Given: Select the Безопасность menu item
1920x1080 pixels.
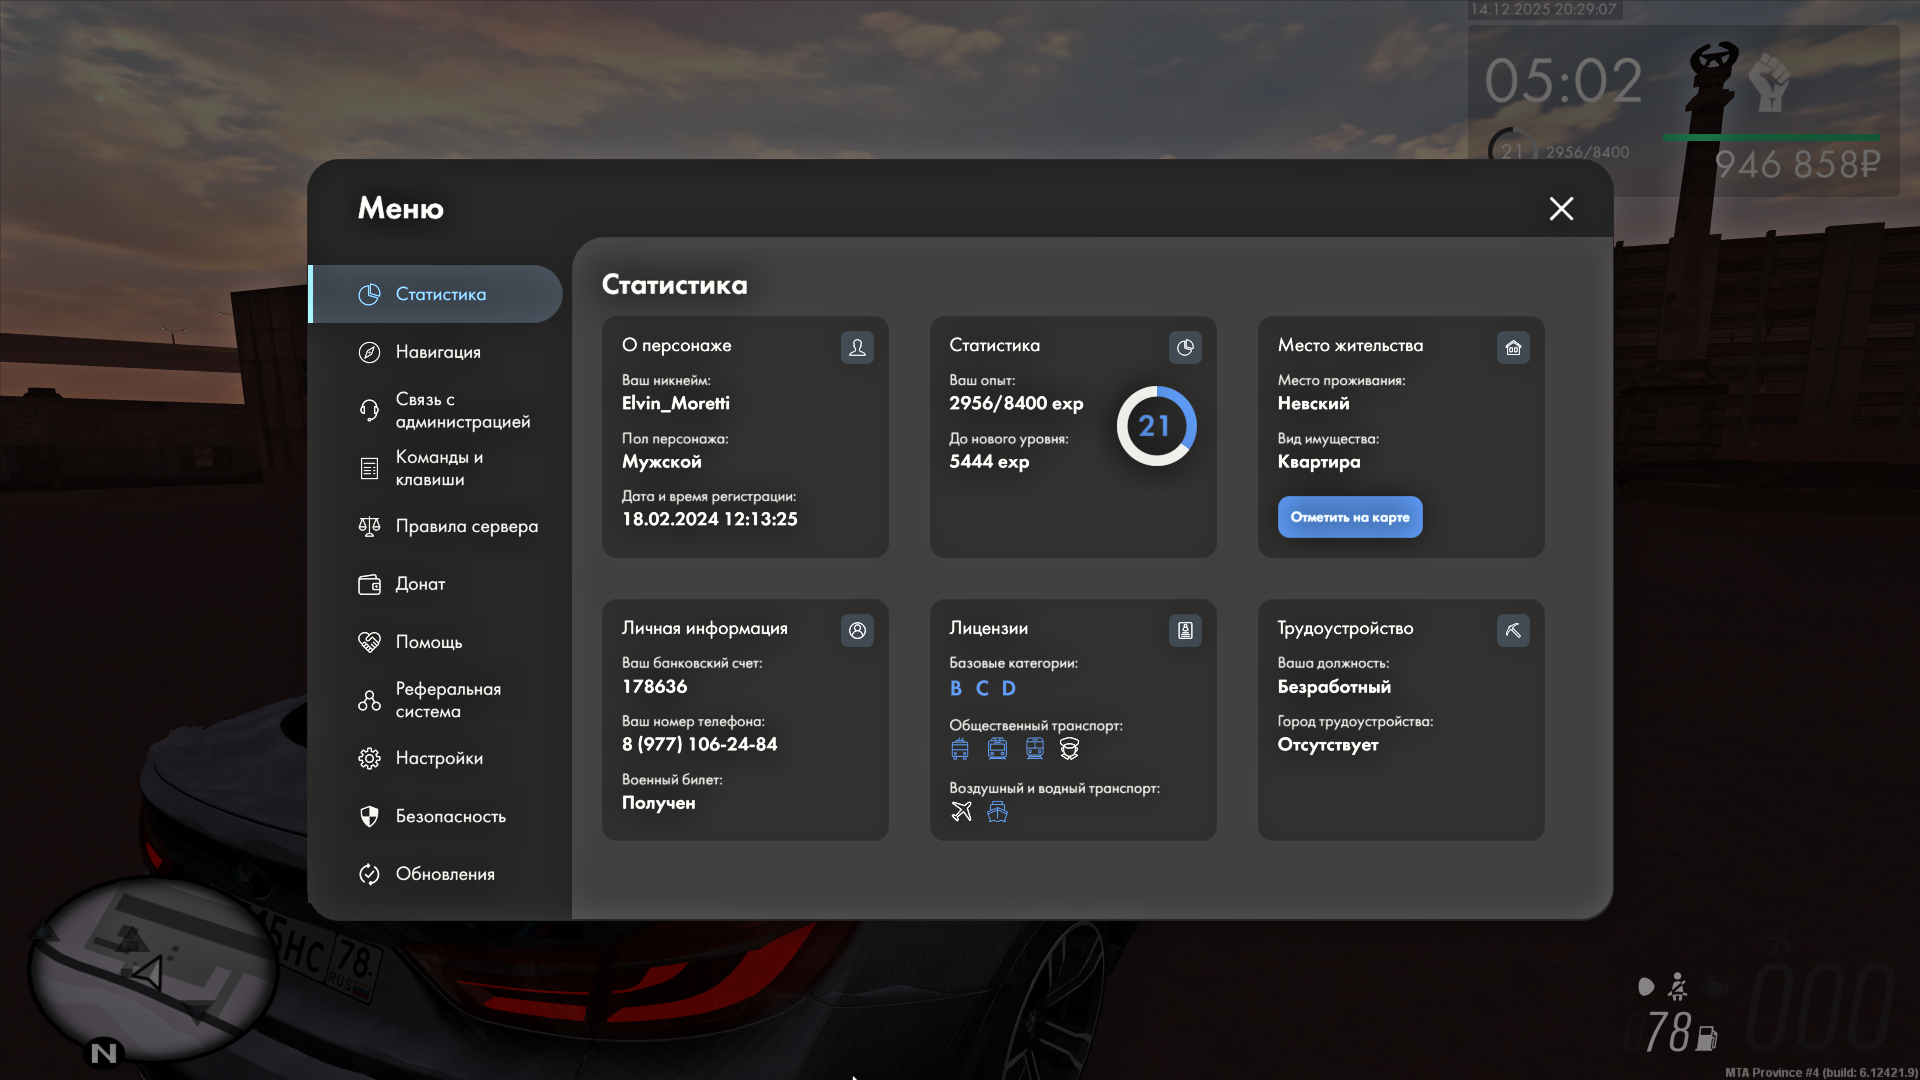Looking at the screenshot, I should pos(450,816).
